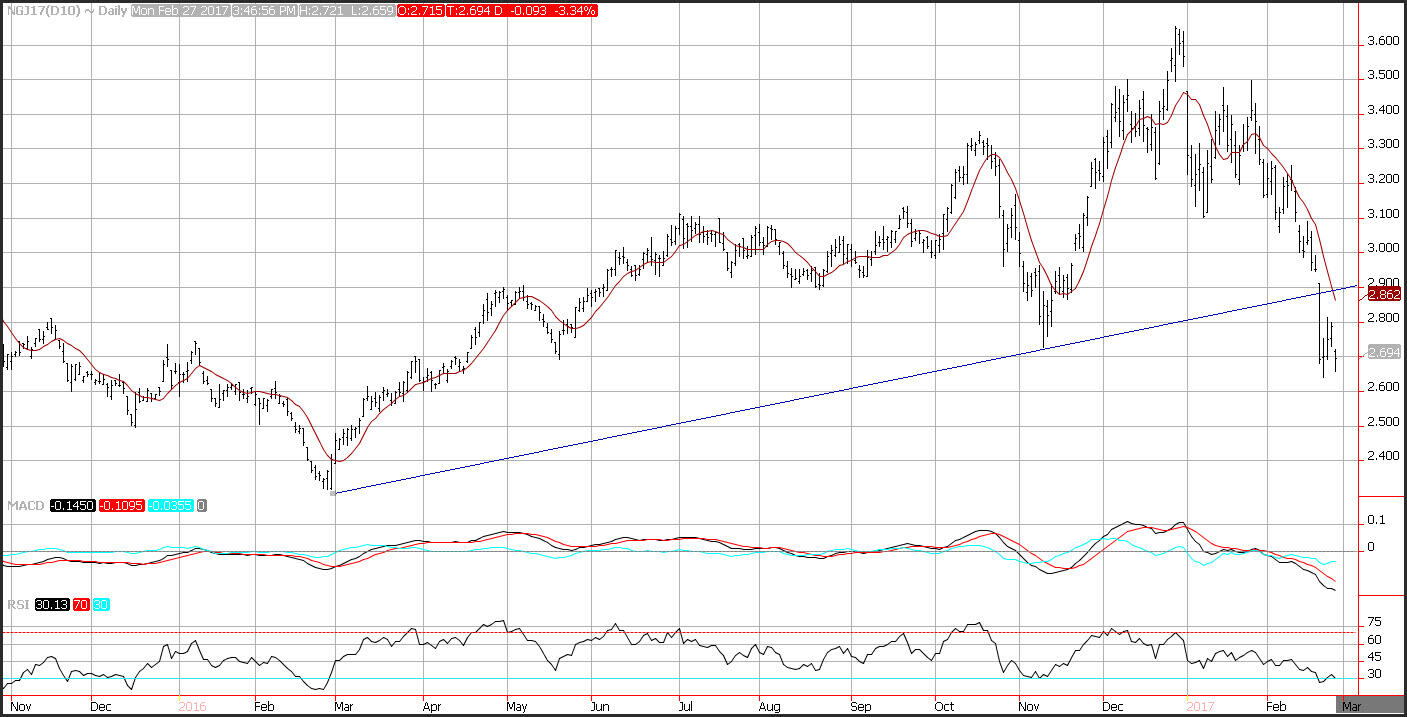The width and height of the screenshot is (1407, 717).
Task: Select the RSI 30.13 value badge
Action: point(50,604)
